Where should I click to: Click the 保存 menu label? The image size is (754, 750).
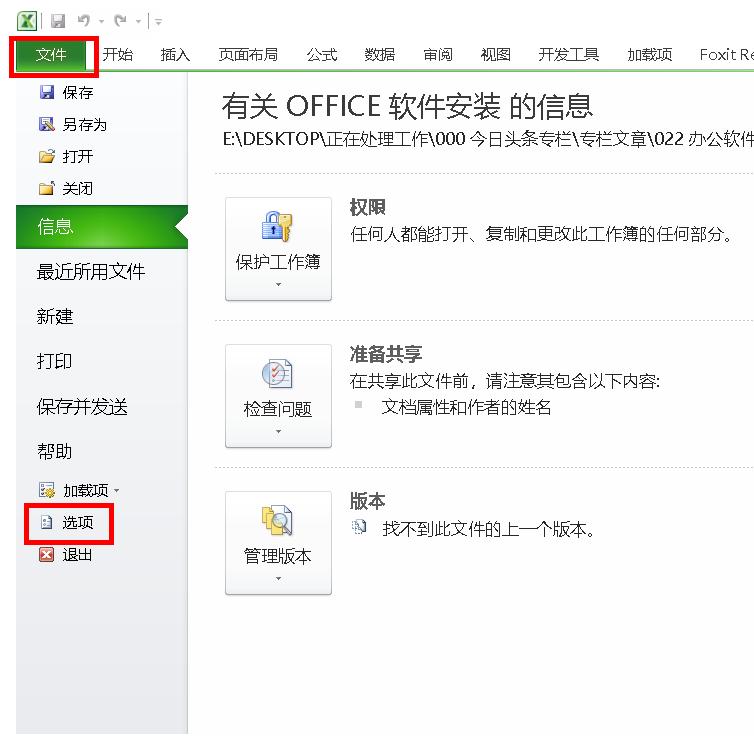click(x=78, y=92)
